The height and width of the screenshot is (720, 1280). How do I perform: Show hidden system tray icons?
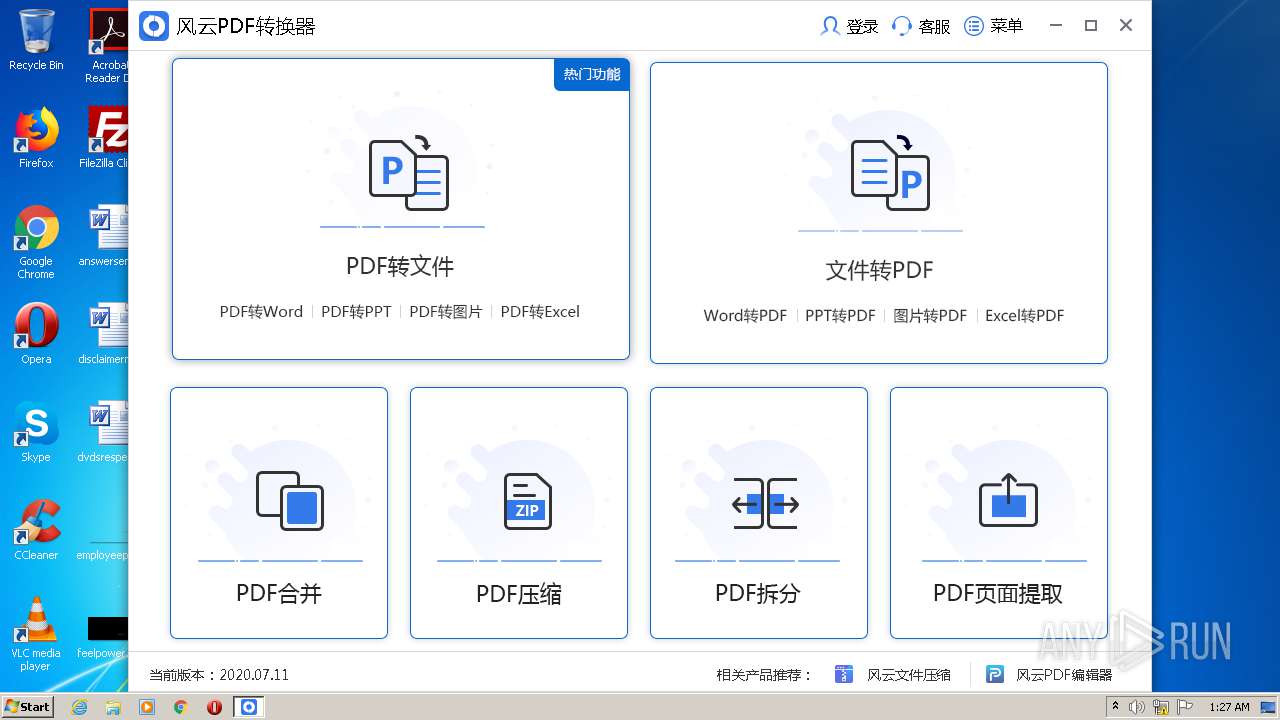coord(1115,707)
